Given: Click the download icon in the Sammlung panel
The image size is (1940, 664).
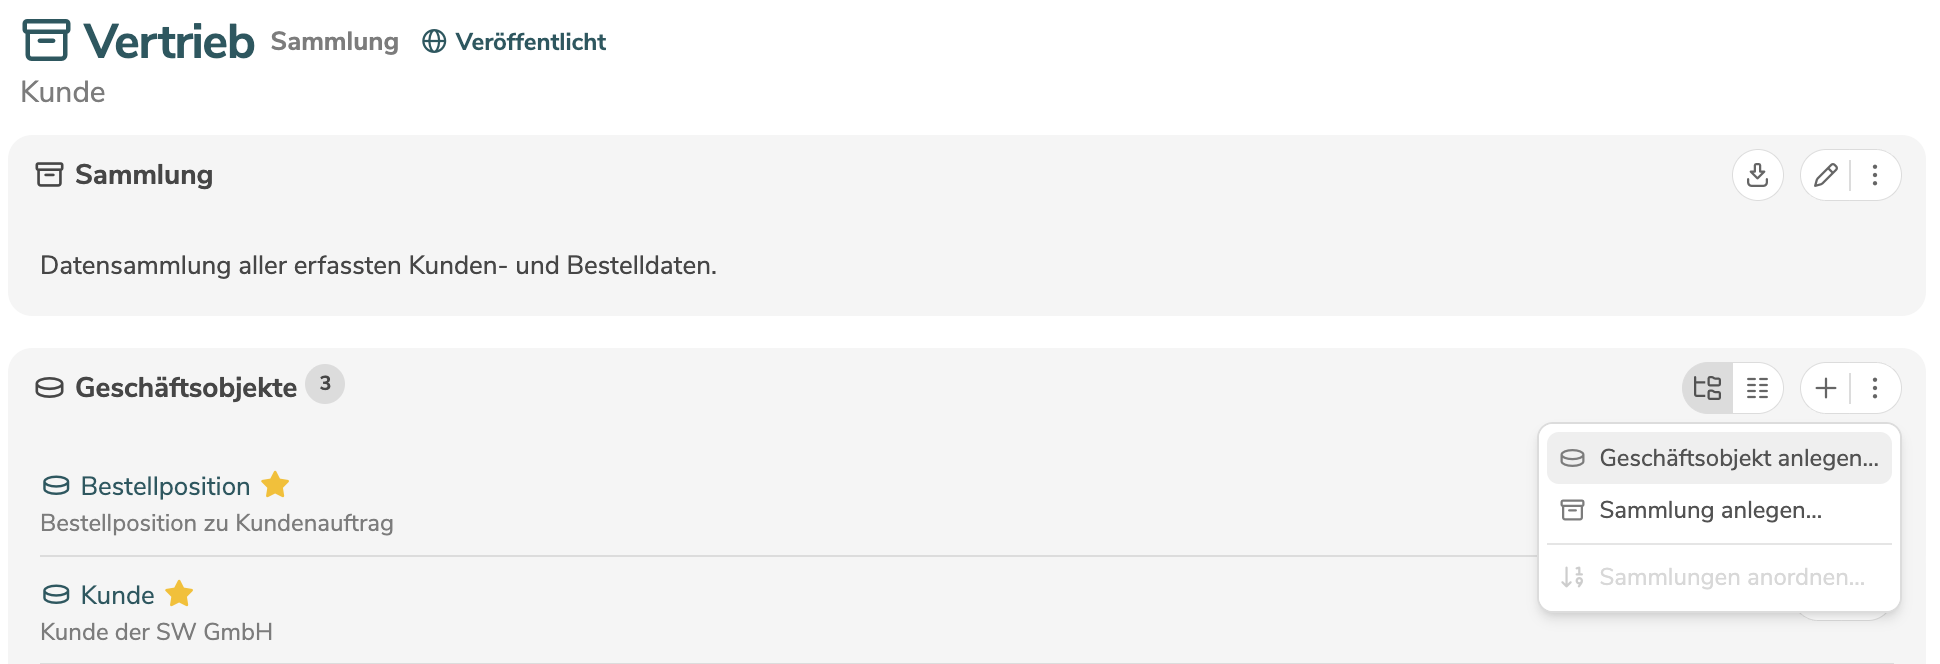Looking at the screenshot, I should pos(1757,175).
